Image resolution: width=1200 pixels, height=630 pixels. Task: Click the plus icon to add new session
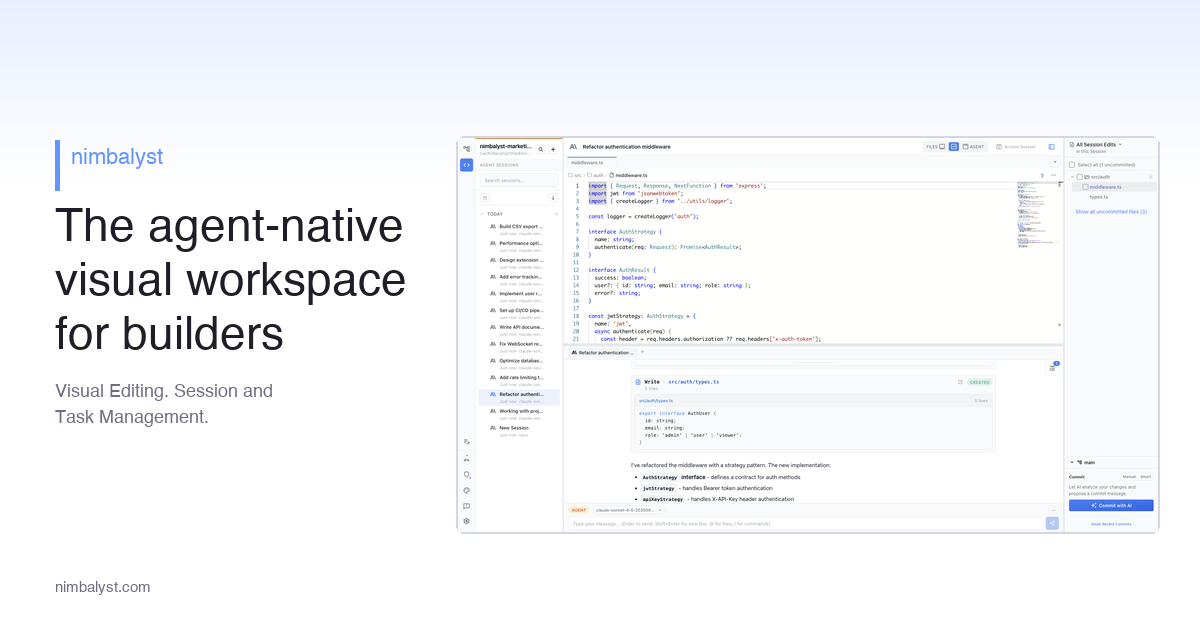(553, 149)
